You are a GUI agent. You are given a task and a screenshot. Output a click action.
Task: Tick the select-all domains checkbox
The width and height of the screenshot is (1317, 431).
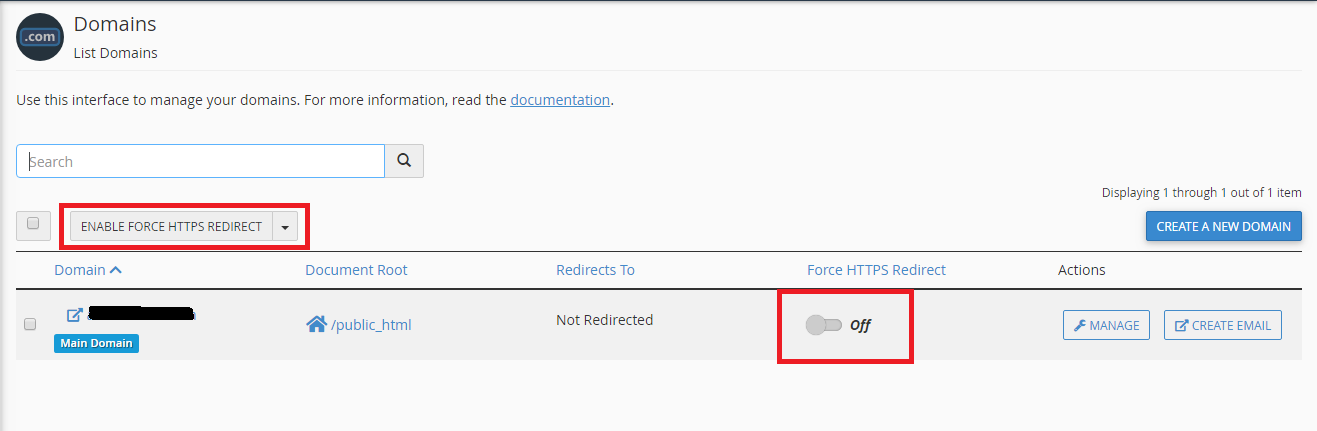tap(33, 225)
